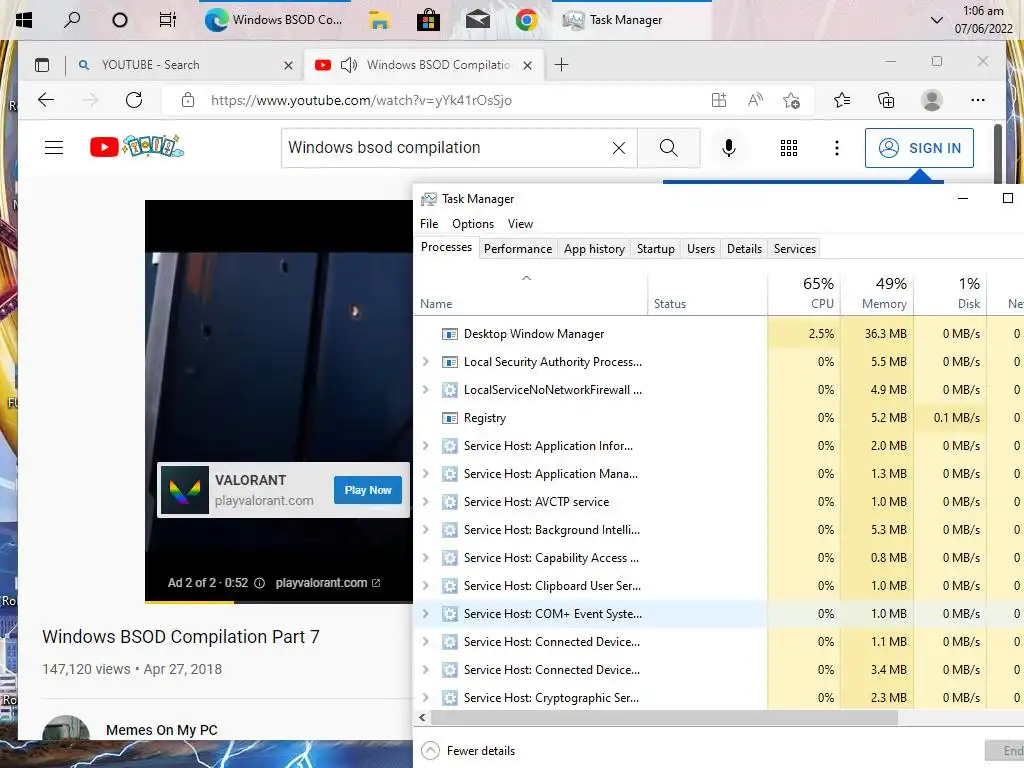This screenshot has width=1024, height=768.
Task: Click Play Now on the Valorant ad
Action: pyautogui.click(x=368, y=490)
